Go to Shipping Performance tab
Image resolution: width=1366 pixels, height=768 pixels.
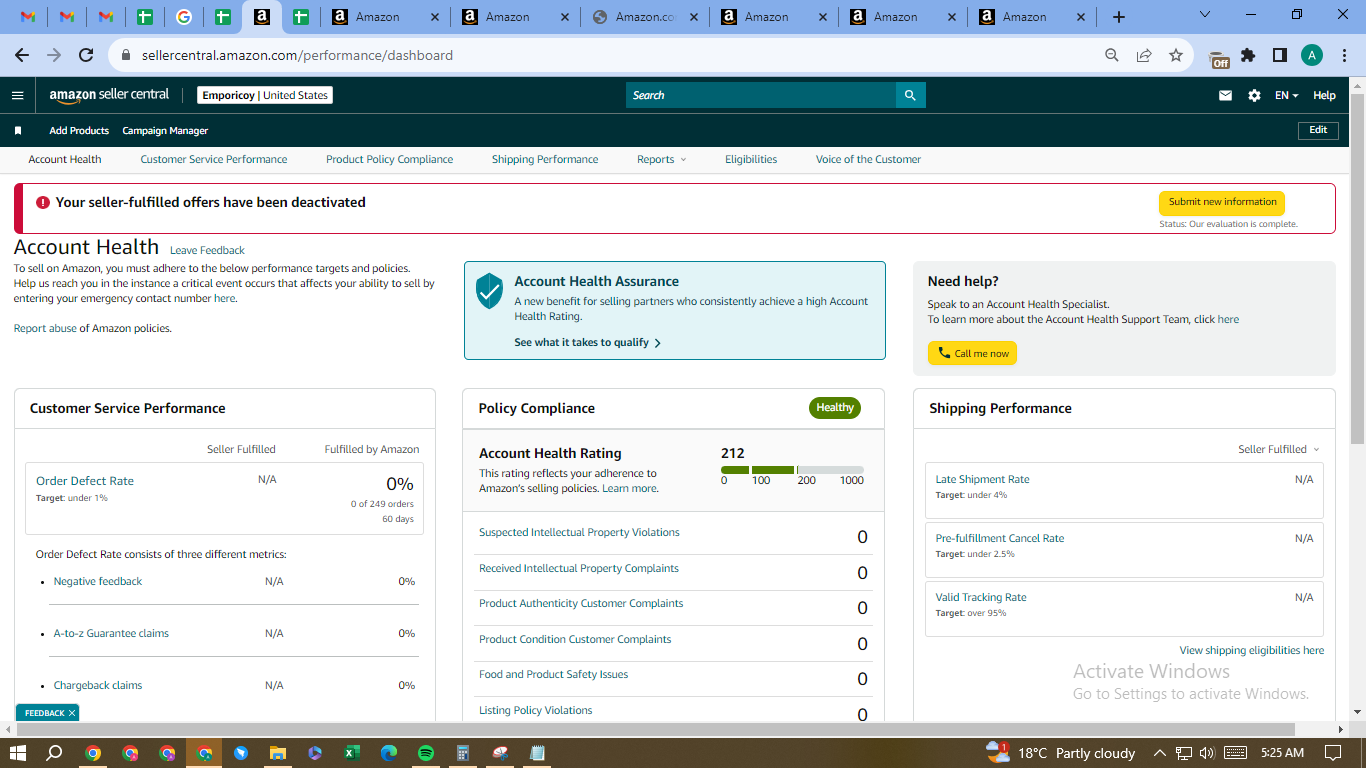click(x=545, y=159)
